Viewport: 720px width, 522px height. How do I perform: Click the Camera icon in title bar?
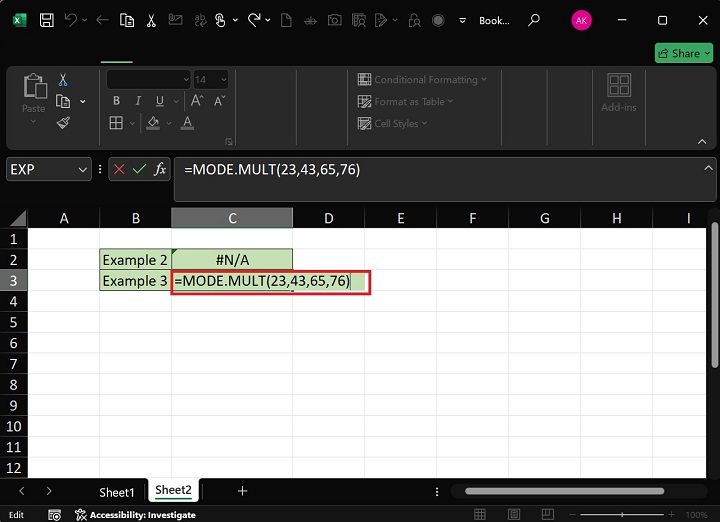(334, 20)
